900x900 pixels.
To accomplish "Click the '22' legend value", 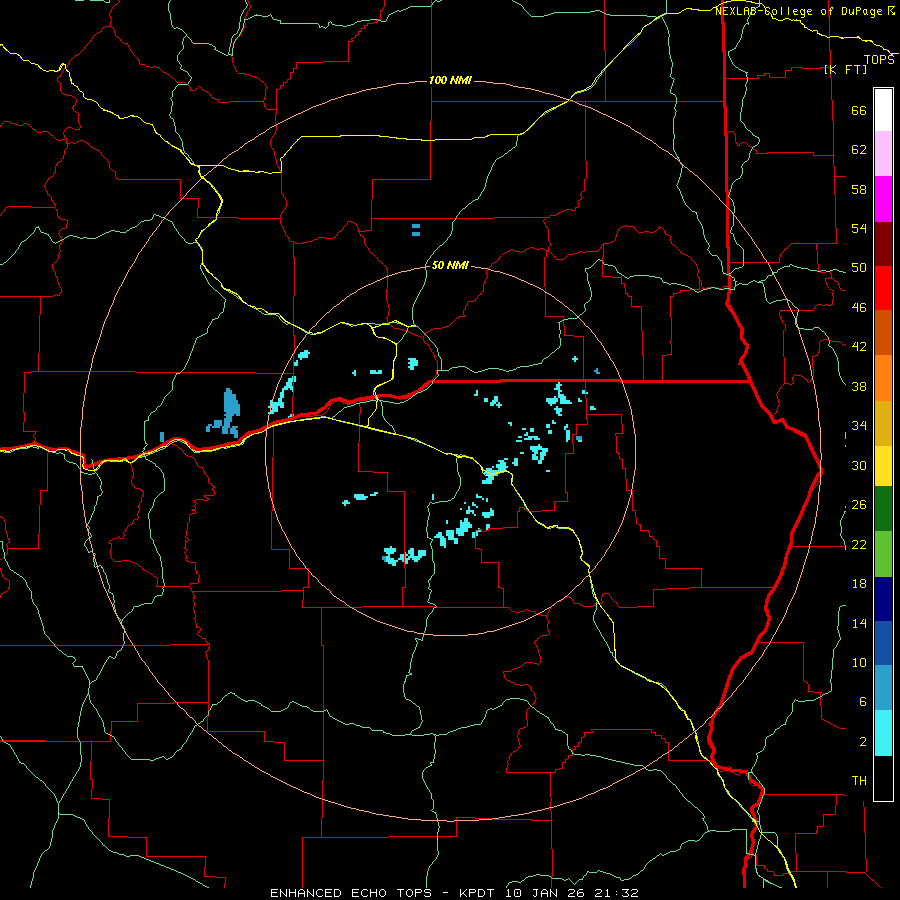I will click(859, 544).
